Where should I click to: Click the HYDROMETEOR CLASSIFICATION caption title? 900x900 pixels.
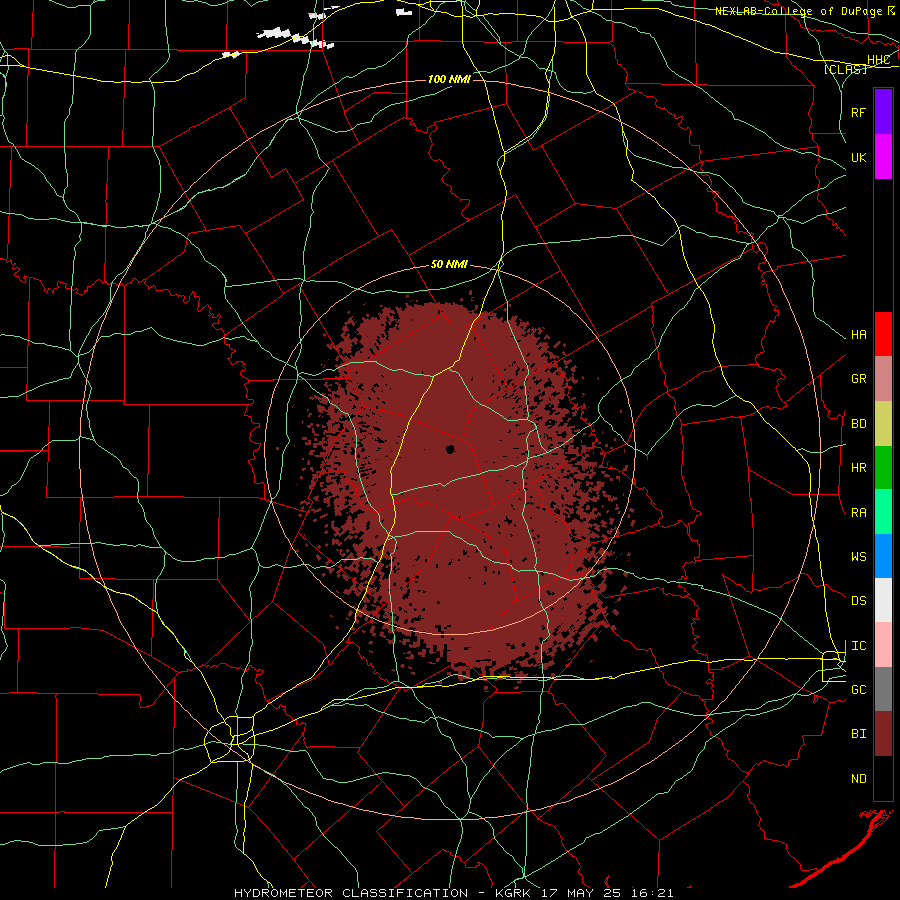(x=351, y=893)
